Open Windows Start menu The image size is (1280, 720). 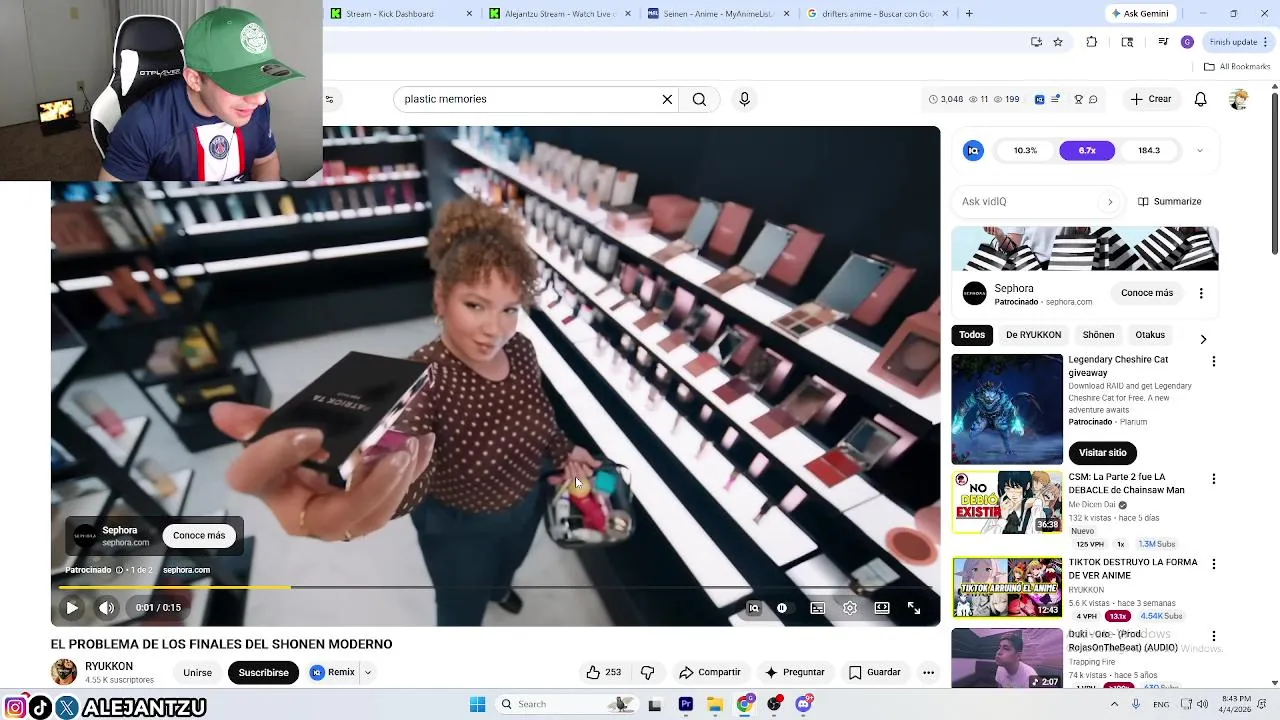click(x=477, y=704)
